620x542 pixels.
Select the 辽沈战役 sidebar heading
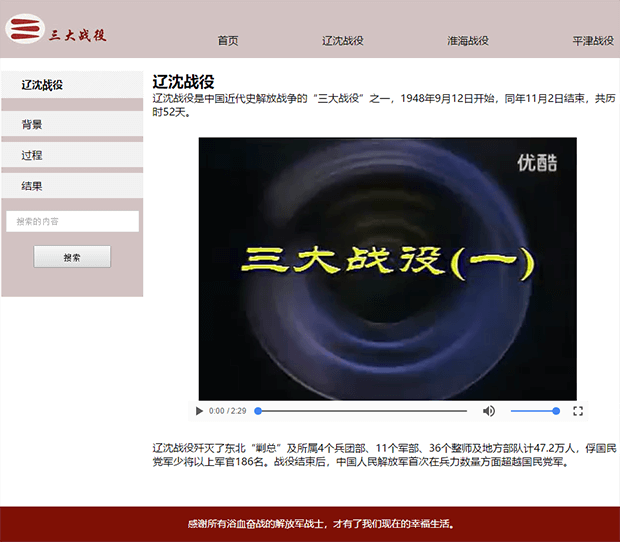(72, 85)
